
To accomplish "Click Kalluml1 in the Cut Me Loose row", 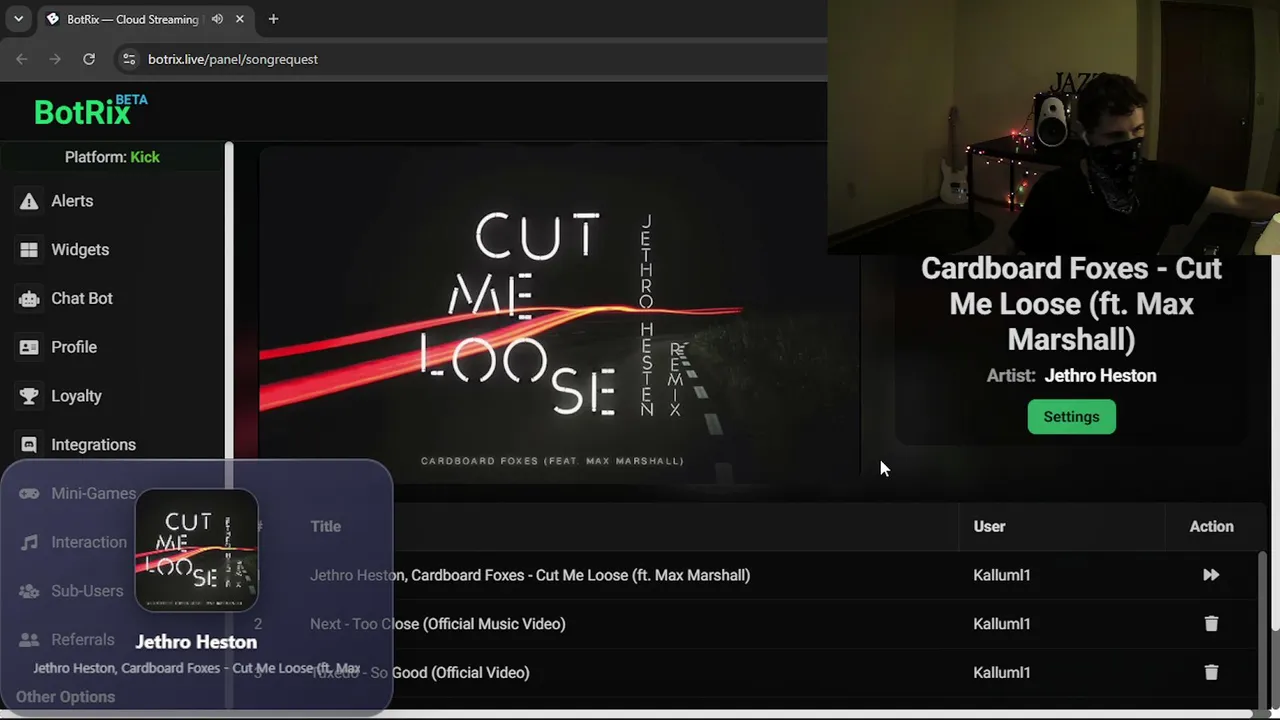I will coord(1001,575).
